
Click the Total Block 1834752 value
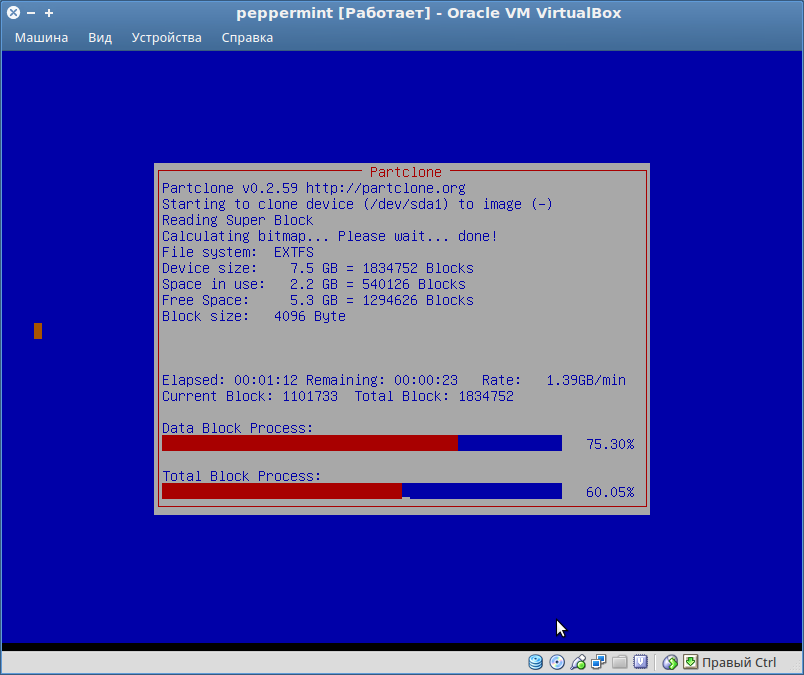point(486,396)
